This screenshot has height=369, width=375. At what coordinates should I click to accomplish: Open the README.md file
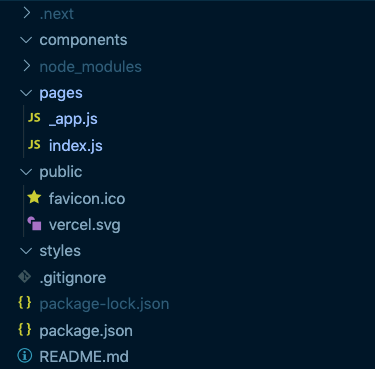[x=84, y=357]
